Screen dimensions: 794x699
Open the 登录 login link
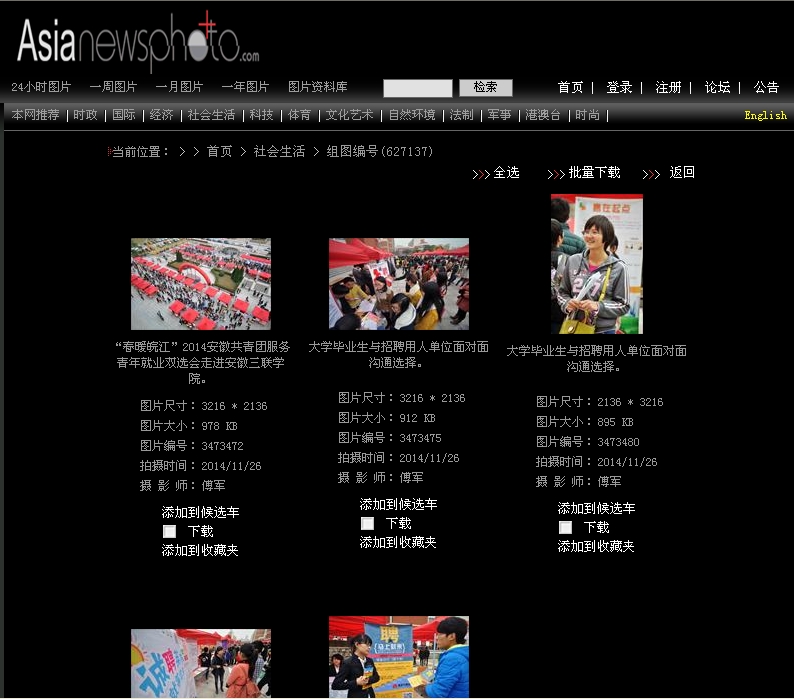(x=619, y=88)
